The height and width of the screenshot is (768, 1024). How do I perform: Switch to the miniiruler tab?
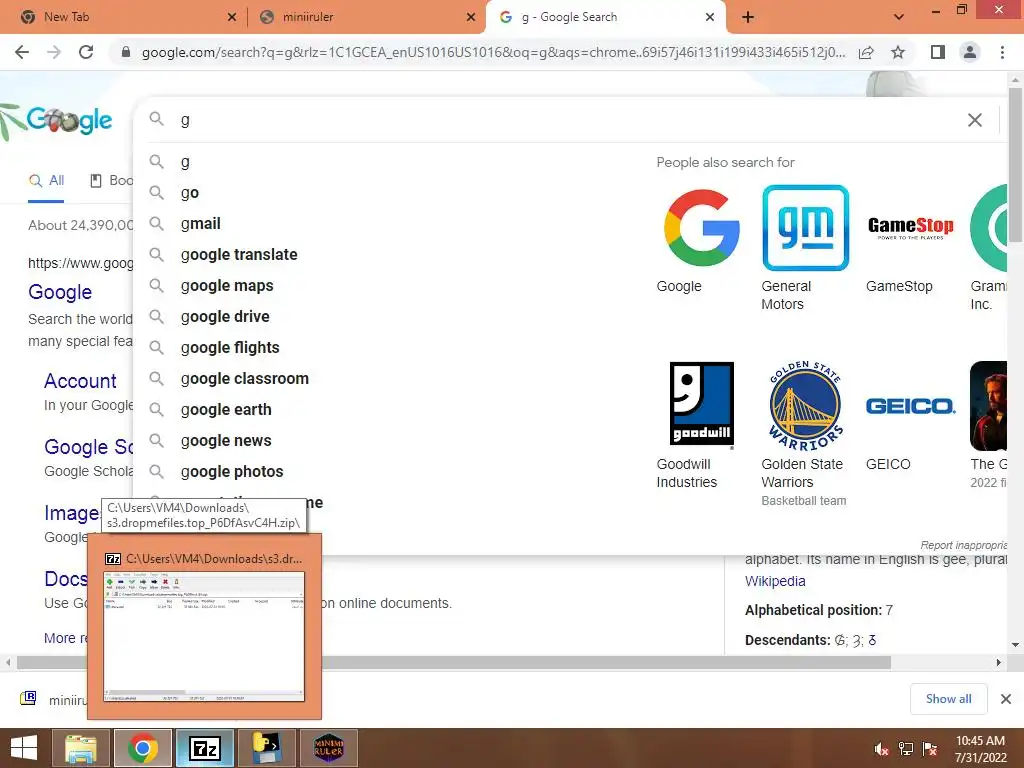(x=366, y=17)
